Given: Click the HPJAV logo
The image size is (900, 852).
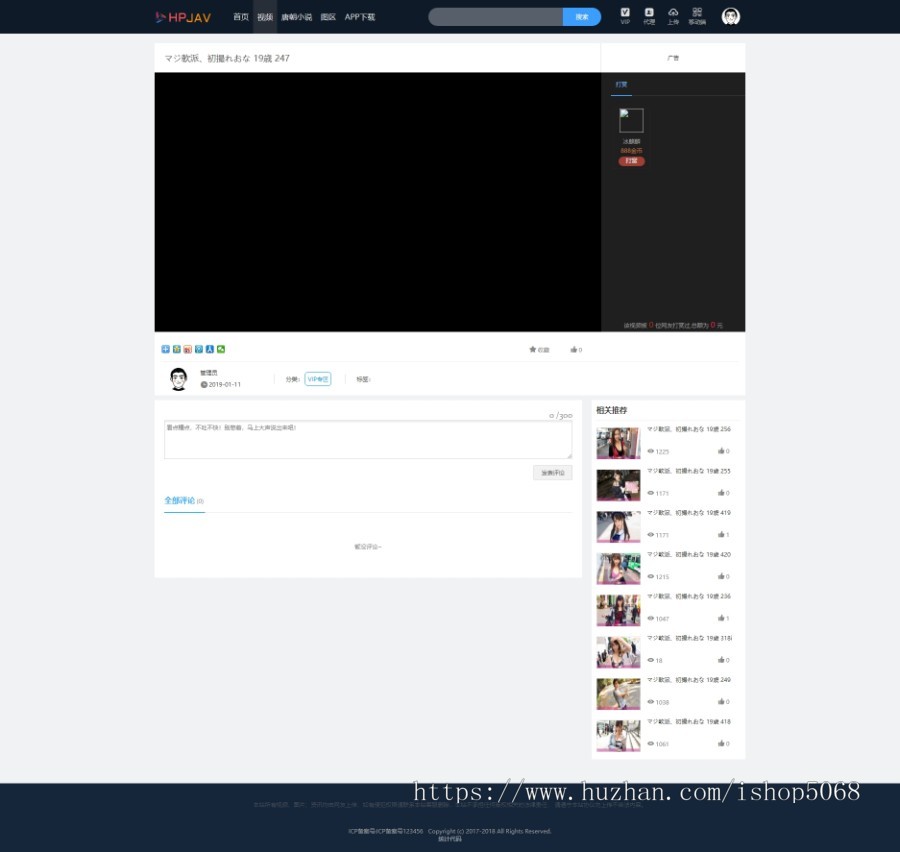Looking at the screenshot, I should 183,17.
